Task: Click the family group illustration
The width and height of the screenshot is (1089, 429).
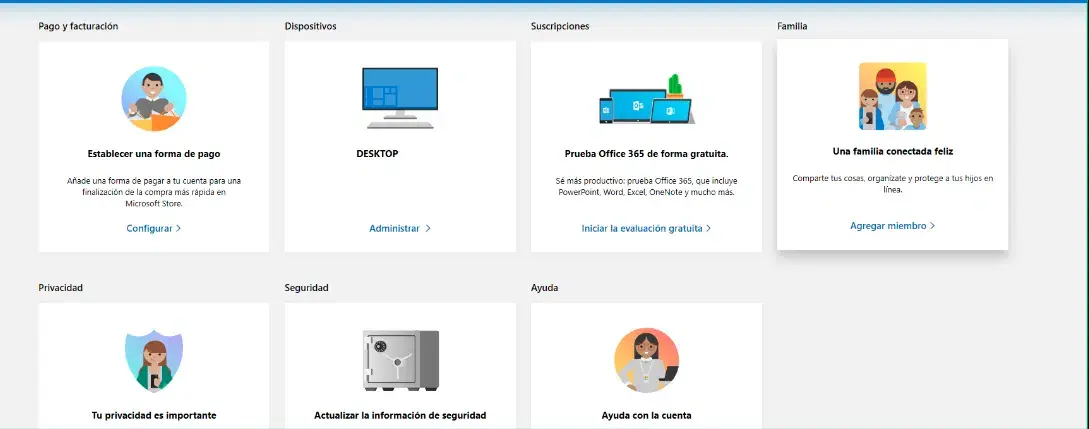Action: pos(892,96)
